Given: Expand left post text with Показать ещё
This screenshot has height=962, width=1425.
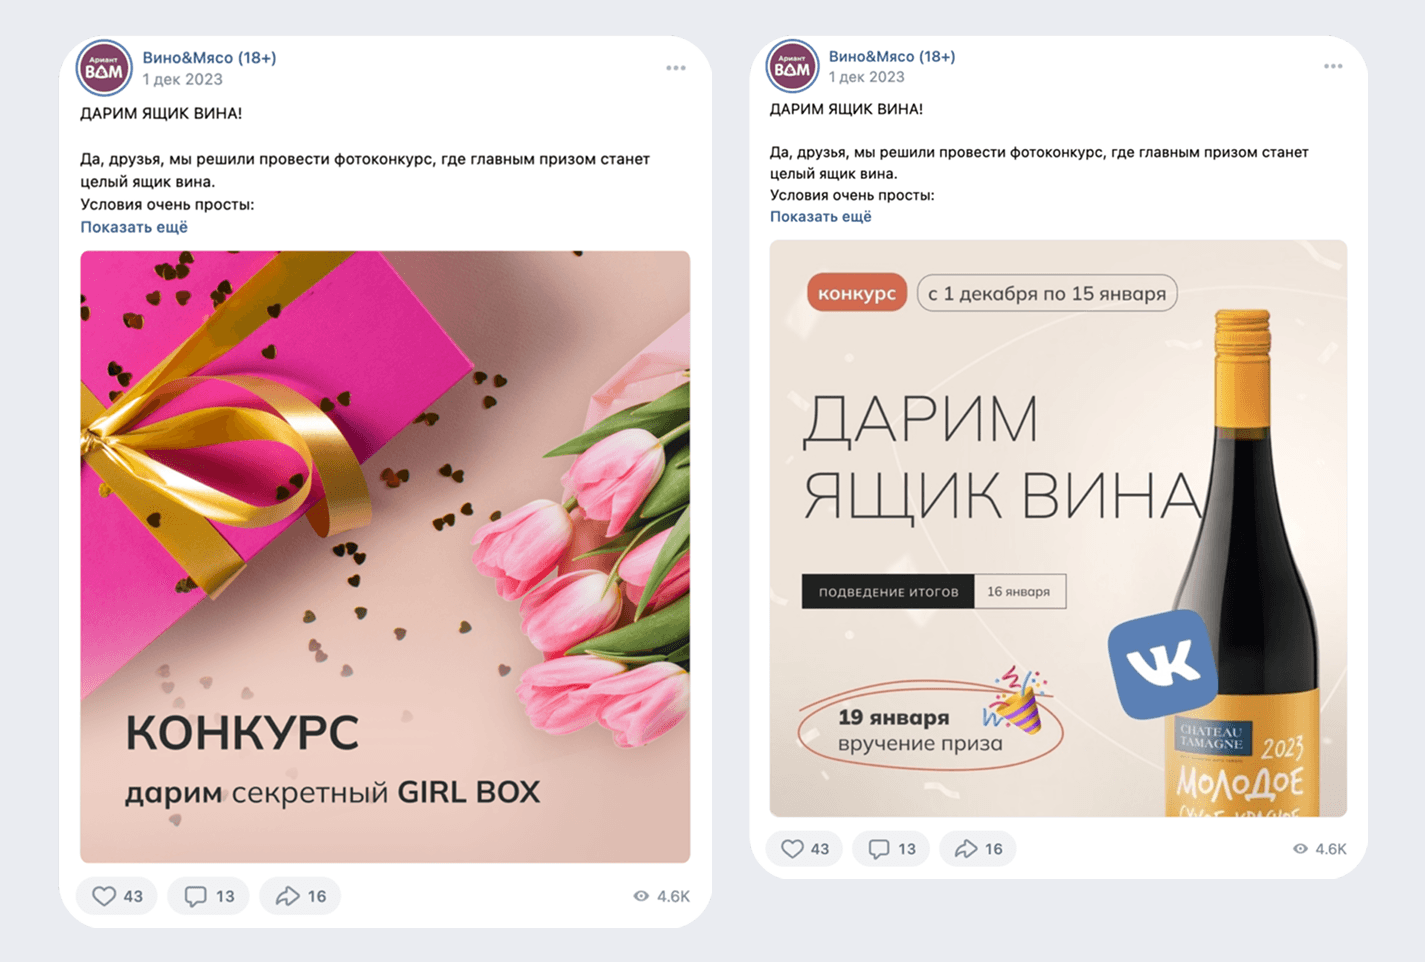Looking at the screenshot, I should tap(134, 227).
